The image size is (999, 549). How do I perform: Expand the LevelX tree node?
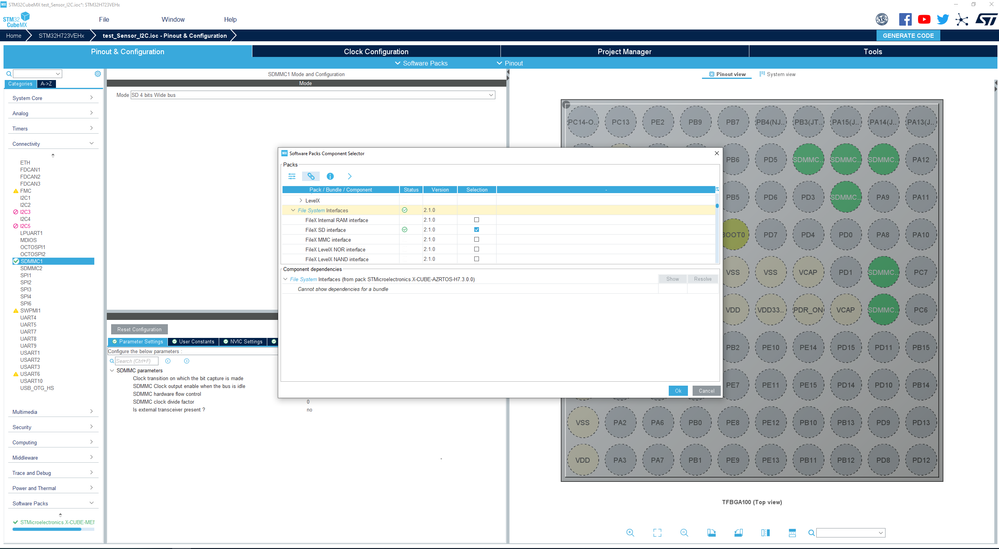point(301,201)
